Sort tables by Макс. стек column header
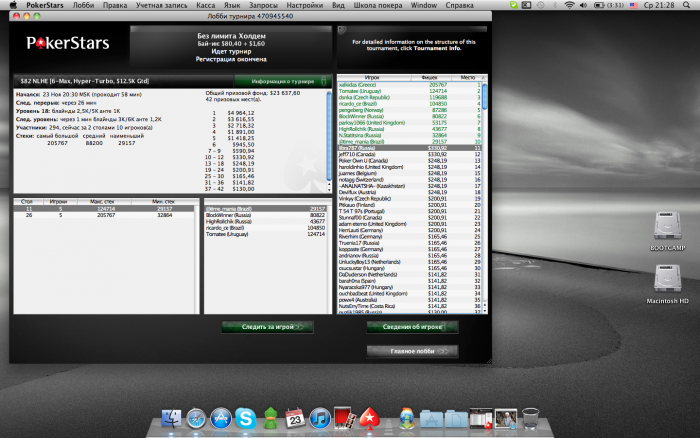Image resolution: width=700 pixels, height=438 pixels. coord(102,202)
